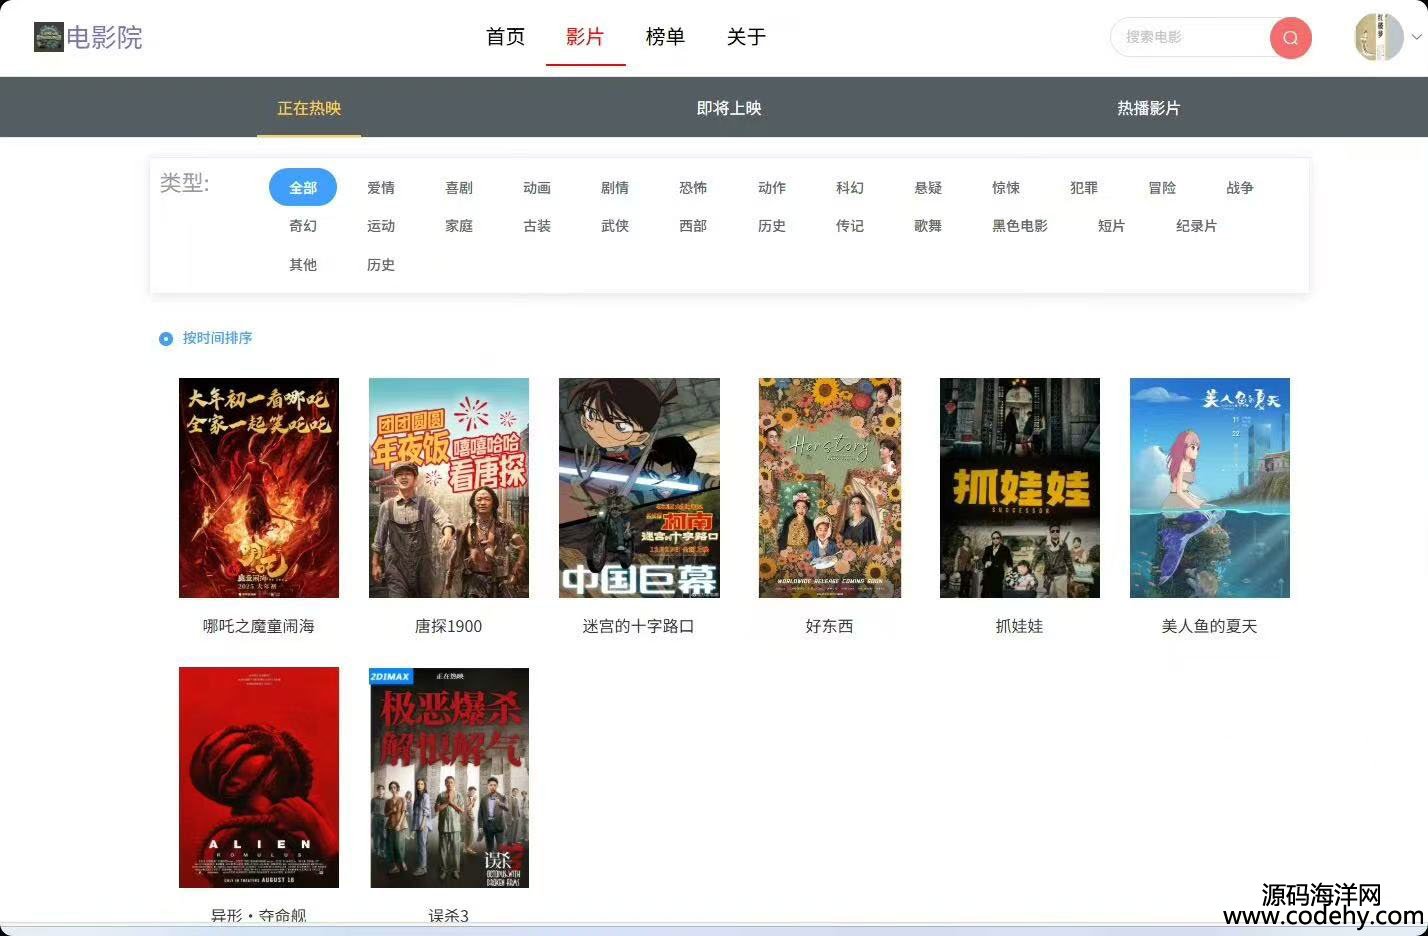Select the 全部 genre filter button
This screenshot has width=1428, height=936.
[x=302, y=188]
